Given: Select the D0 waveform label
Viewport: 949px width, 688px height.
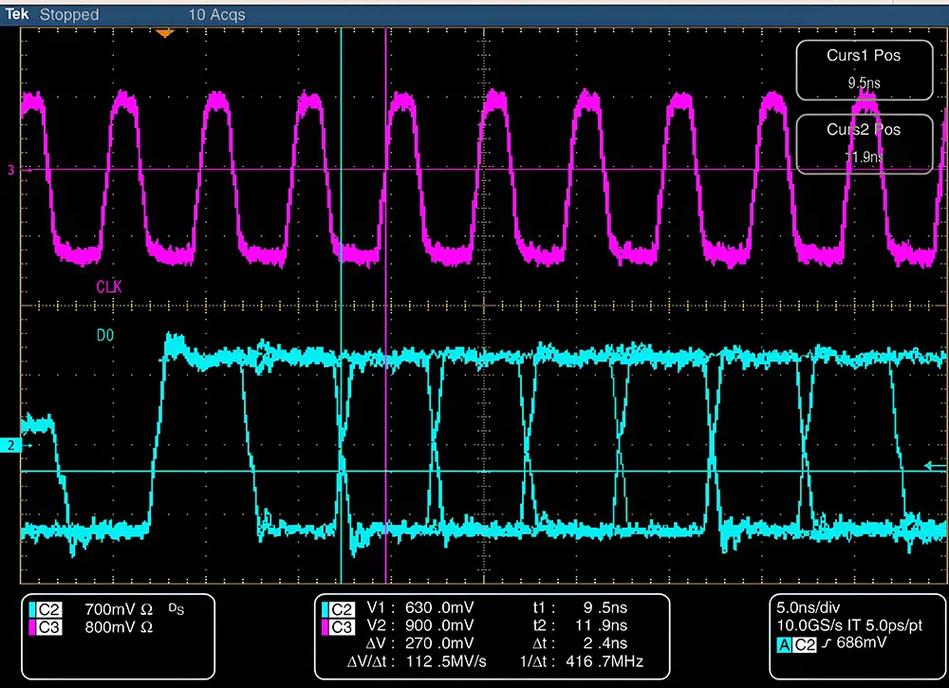Looking at the screenshot, I should pos(105,337).
